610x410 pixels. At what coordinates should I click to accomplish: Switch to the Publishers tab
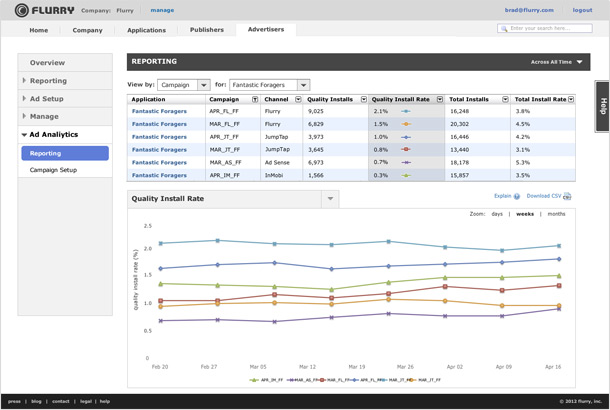207,30
